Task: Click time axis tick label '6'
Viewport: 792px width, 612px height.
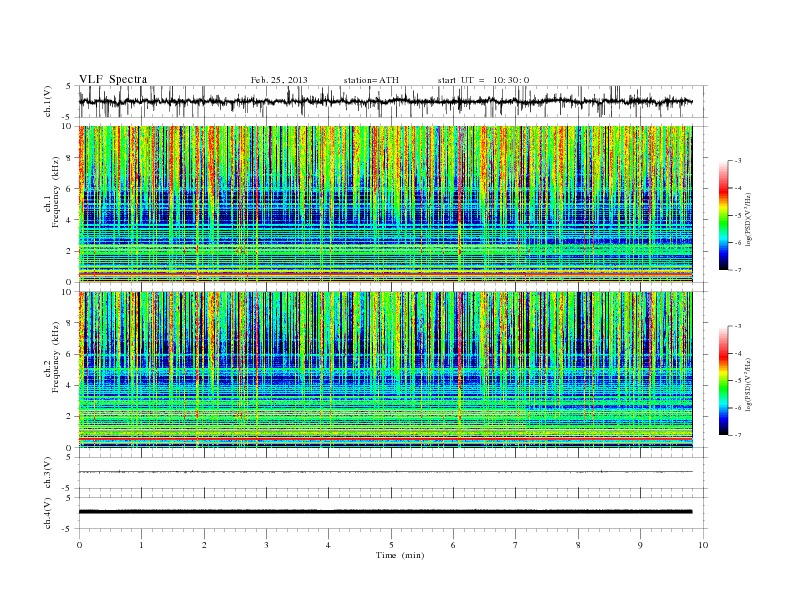Action: (x=453, y=545)
